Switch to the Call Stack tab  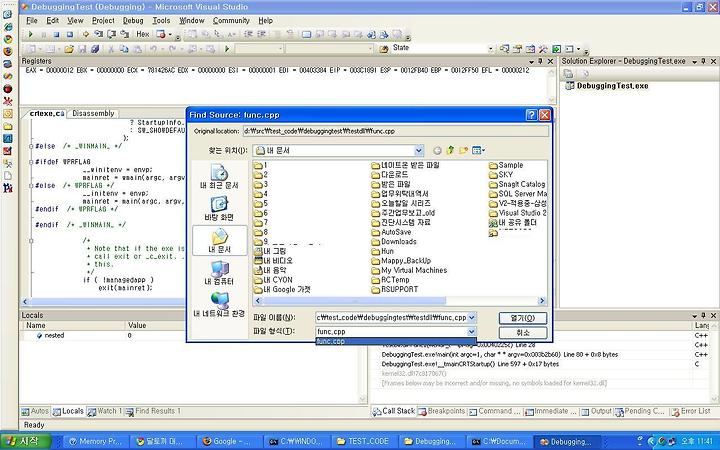point(394,411)
